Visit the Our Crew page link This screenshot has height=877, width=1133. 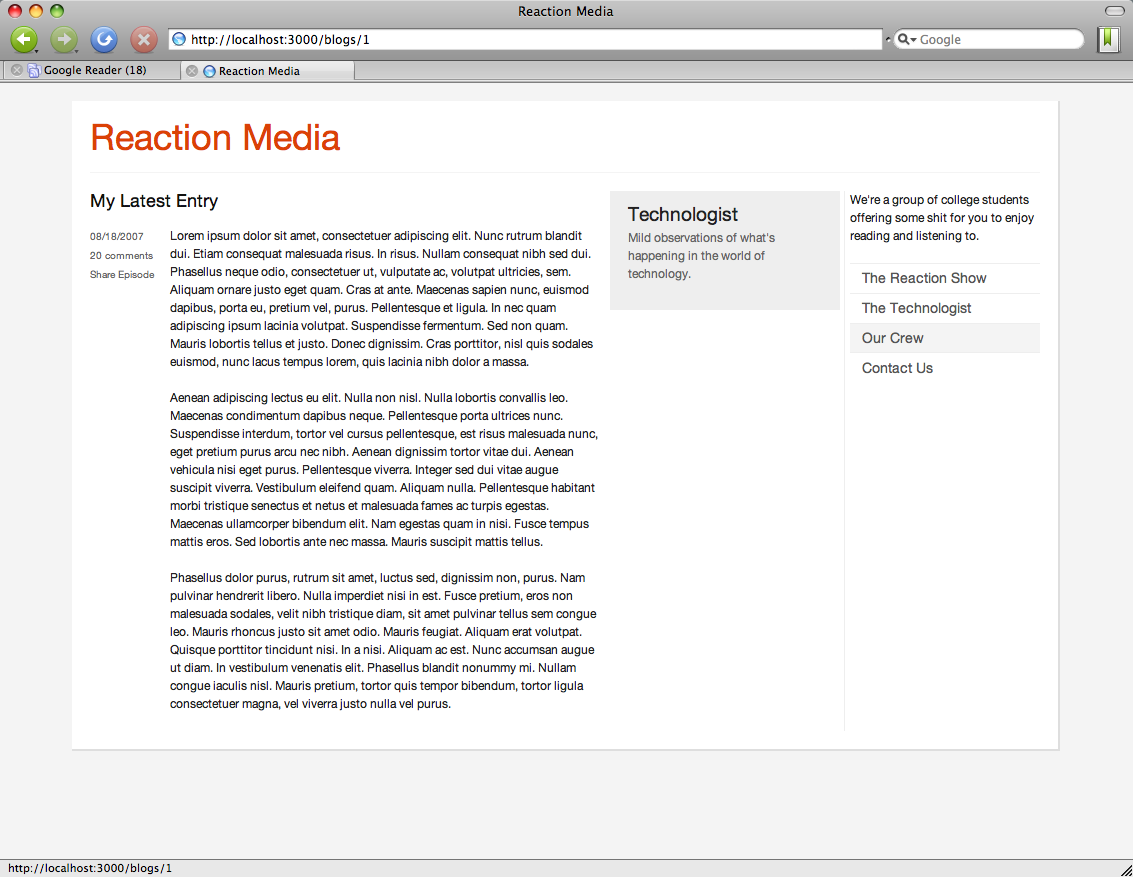(892, 338)
